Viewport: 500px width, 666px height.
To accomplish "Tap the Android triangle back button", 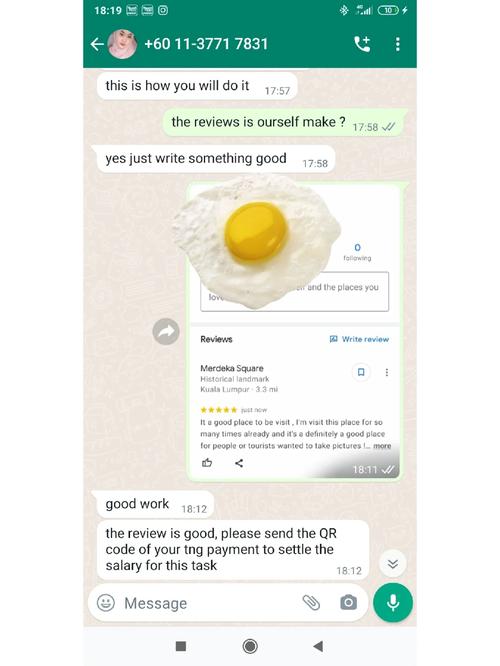I will click(318, 646).
